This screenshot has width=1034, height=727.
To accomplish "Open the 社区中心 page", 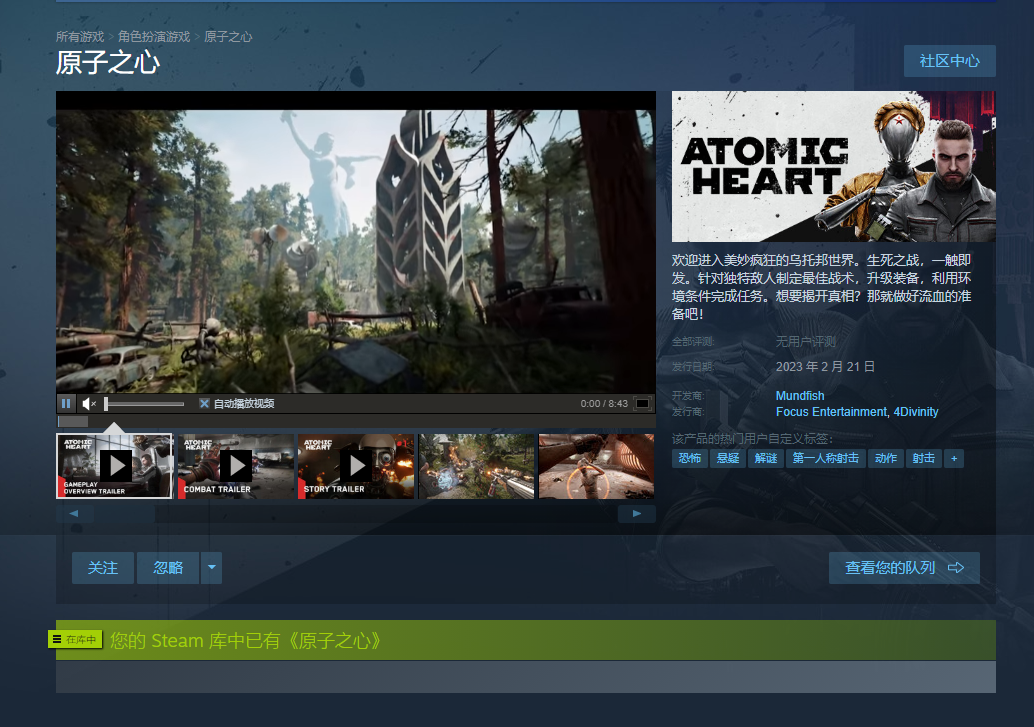I will [x=949, y=61].
